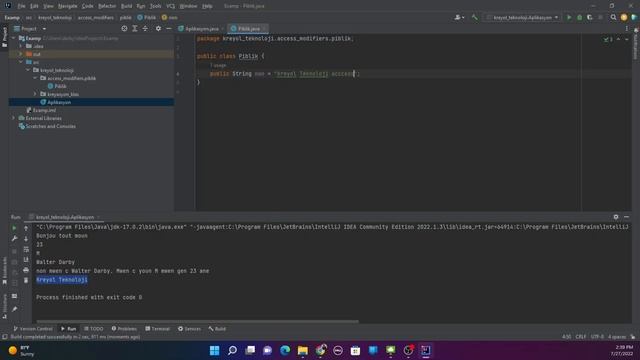Open the run configuration dropdown
640x360 pixels.
pos(523,18)
